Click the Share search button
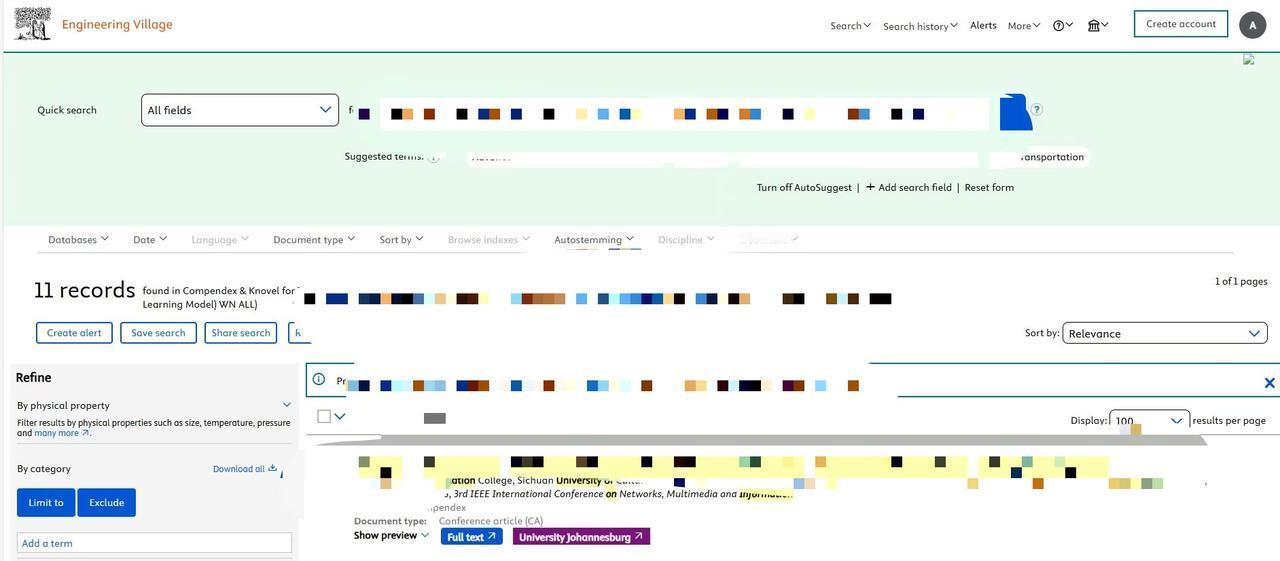 click(240, 333)
